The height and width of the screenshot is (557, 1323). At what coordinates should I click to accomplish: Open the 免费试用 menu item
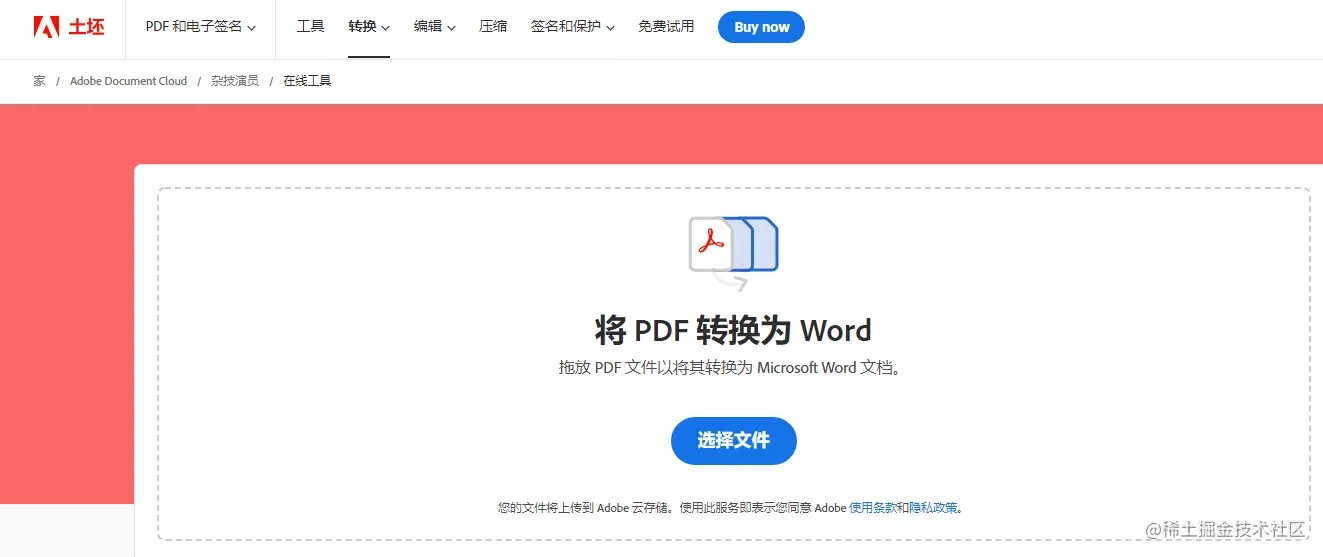pyautogui.click(x=666, y=27)
